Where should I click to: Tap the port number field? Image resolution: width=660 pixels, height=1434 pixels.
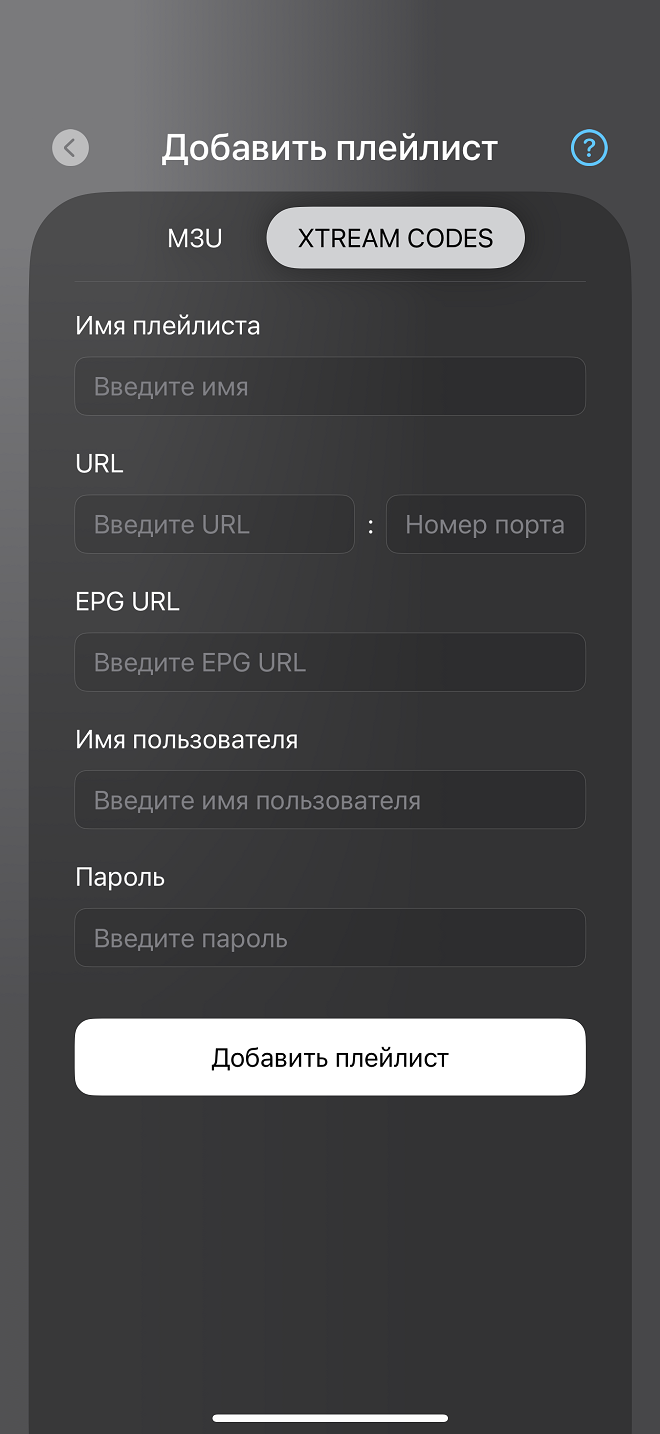point(485,524)
